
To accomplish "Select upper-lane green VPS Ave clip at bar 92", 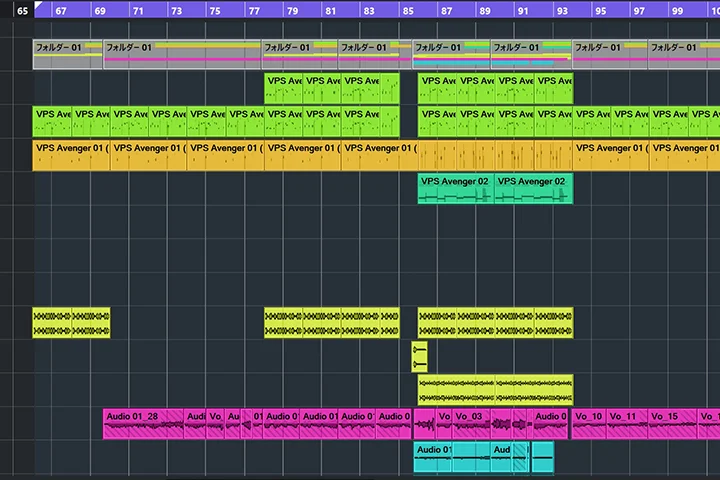I will [554, 88].
